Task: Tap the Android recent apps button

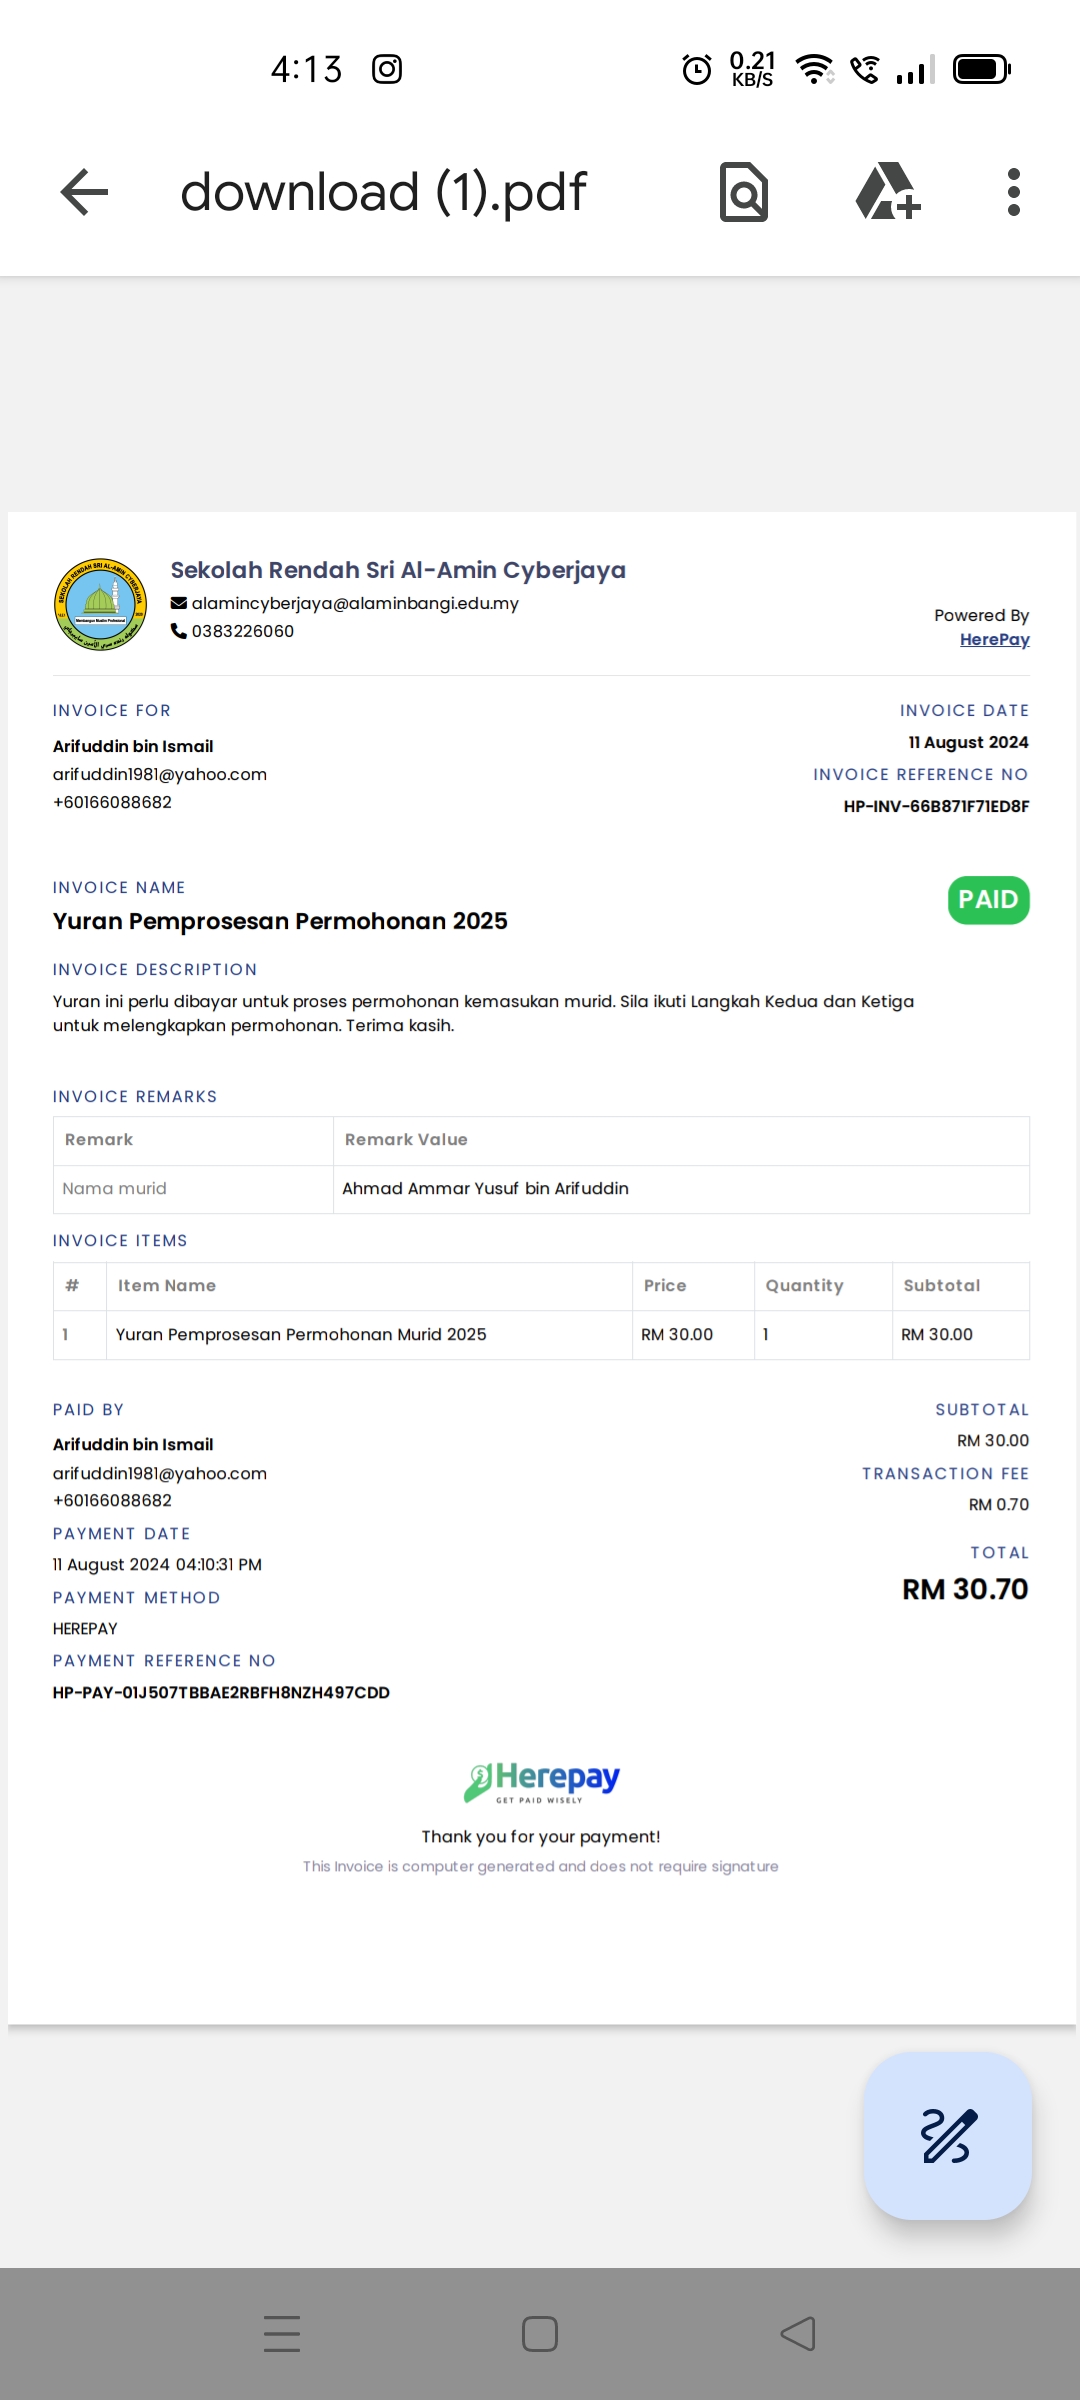Action: [x=282, y=2333]
